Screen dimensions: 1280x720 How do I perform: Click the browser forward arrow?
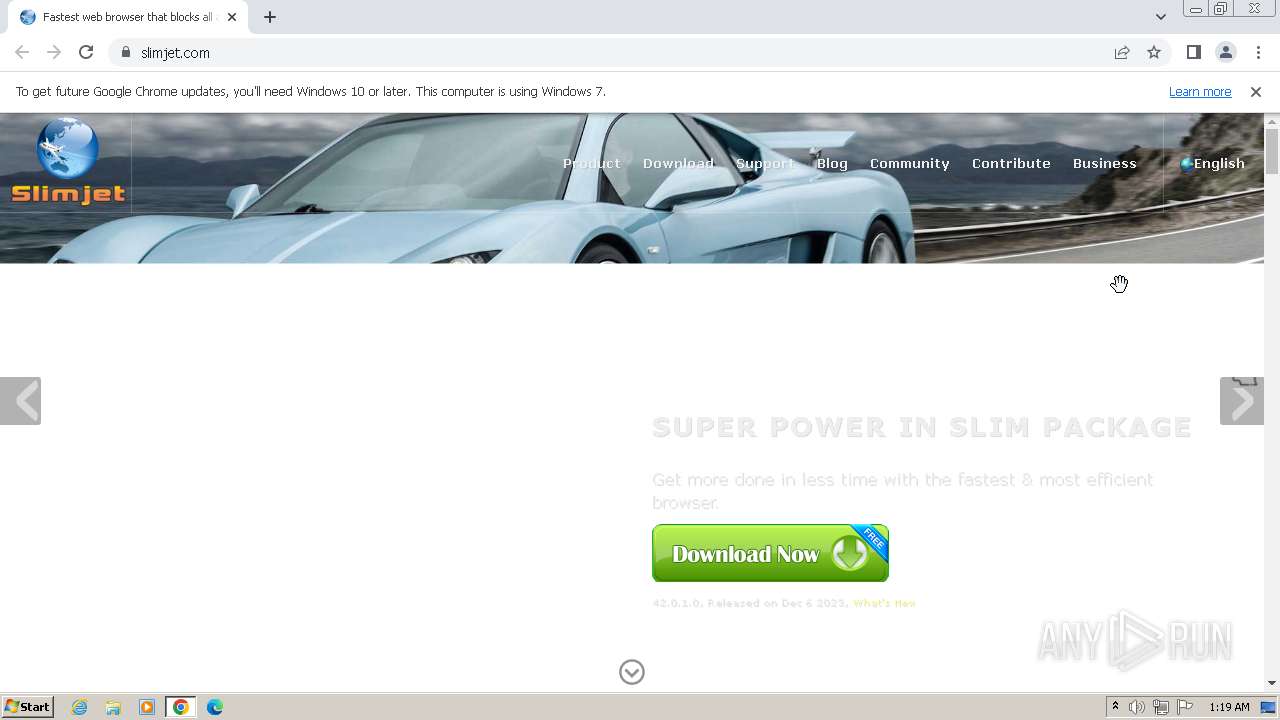tap(54, 52)
